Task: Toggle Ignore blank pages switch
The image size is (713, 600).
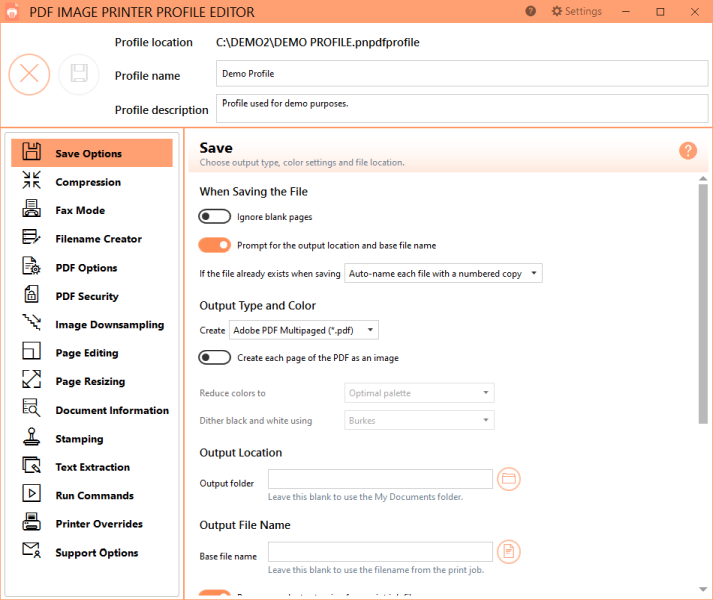Action: (215, 217)
